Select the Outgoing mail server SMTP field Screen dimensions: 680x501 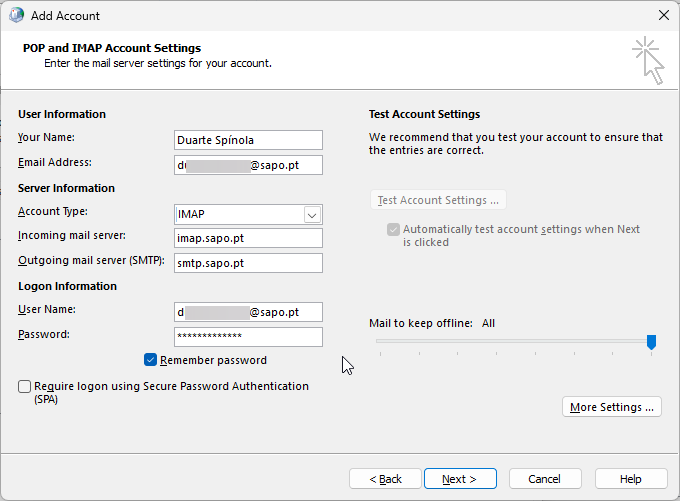tap(248, 262)
